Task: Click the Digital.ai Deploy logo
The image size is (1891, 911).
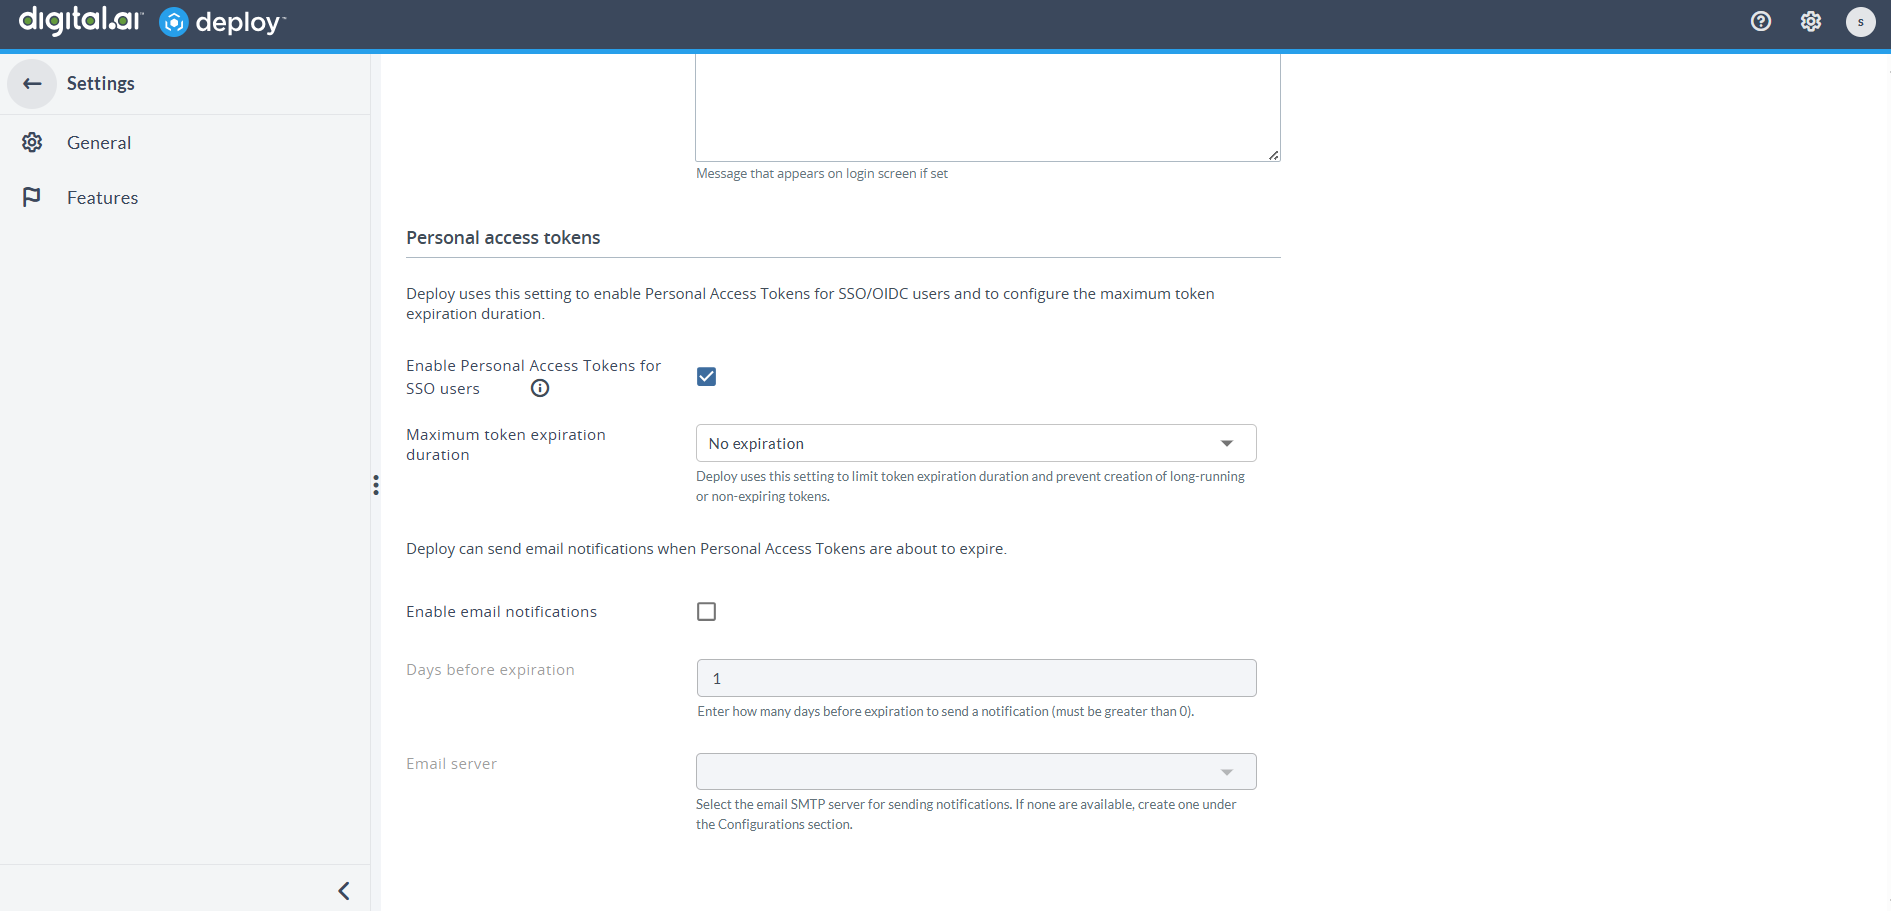Action: click(x=152, y=22)
